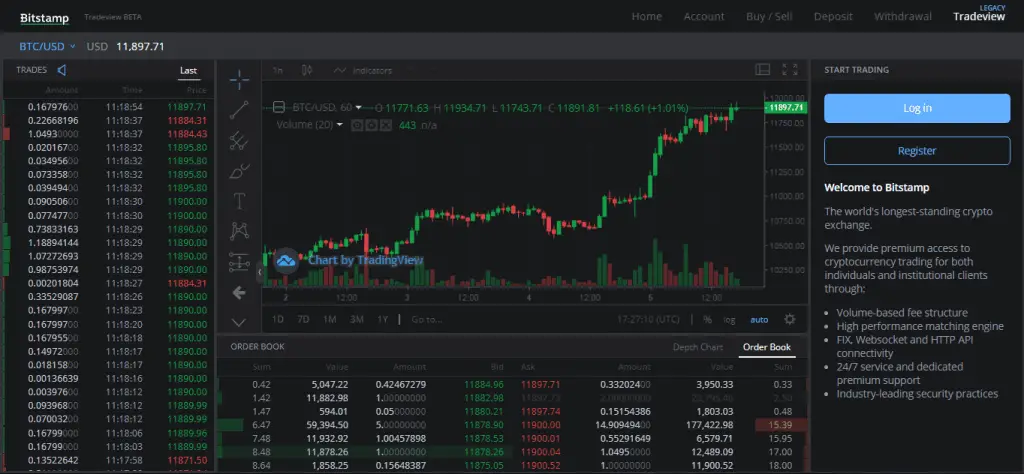
Task: Open chart settings gear
Action: point(790,319)
